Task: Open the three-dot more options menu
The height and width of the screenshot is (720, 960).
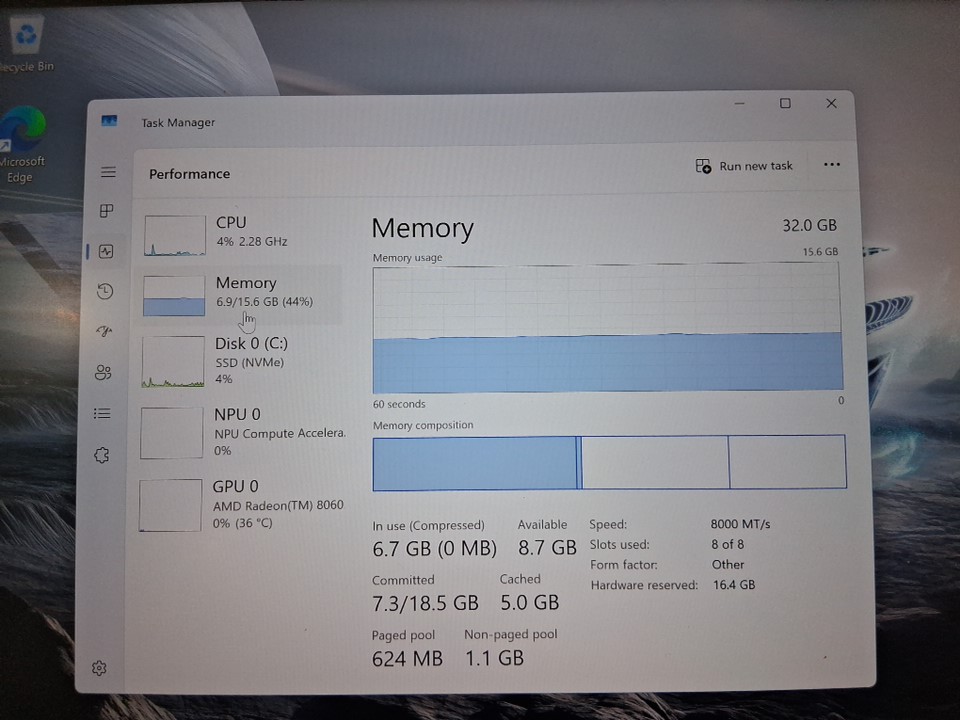Action: click(x=831, y=165)
